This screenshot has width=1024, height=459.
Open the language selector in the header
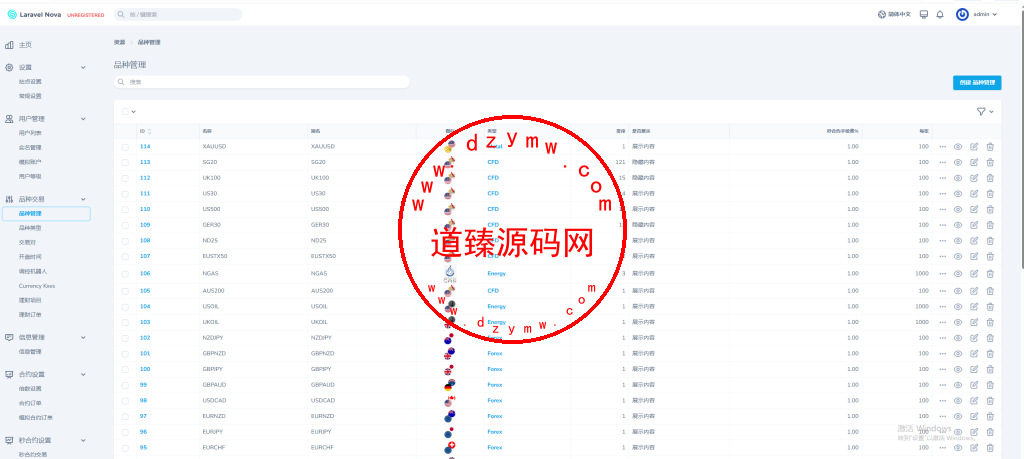pos(894,14)
